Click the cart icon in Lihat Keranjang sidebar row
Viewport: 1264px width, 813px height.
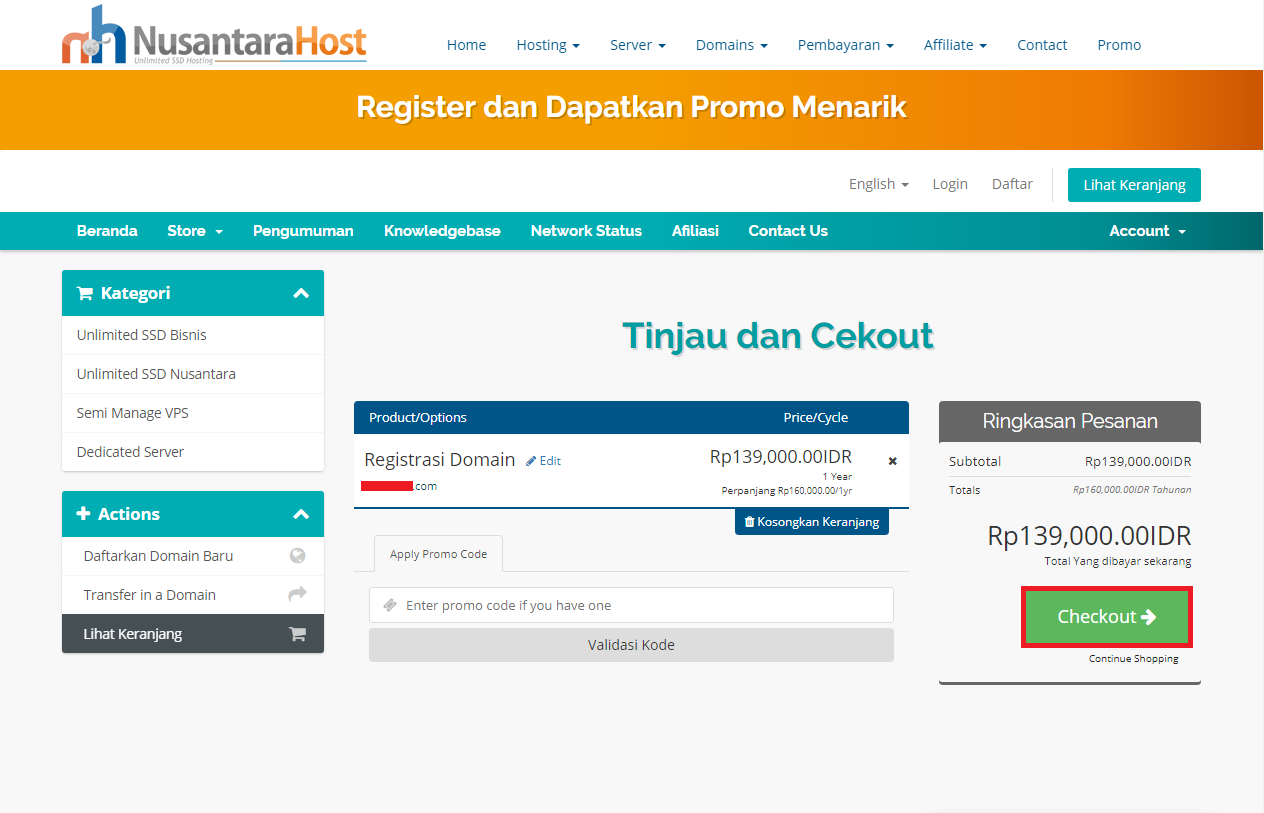click(297, 634)
